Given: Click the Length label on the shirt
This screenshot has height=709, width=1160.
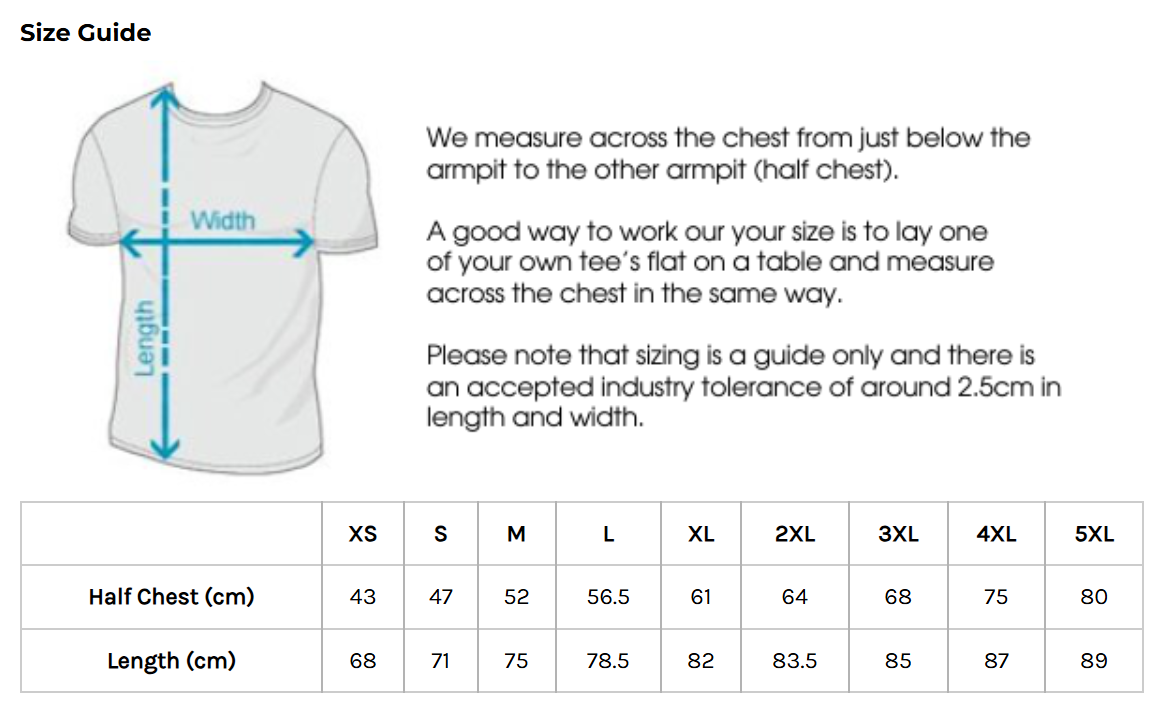Looking at the screenshot, I should pos(146,337).
